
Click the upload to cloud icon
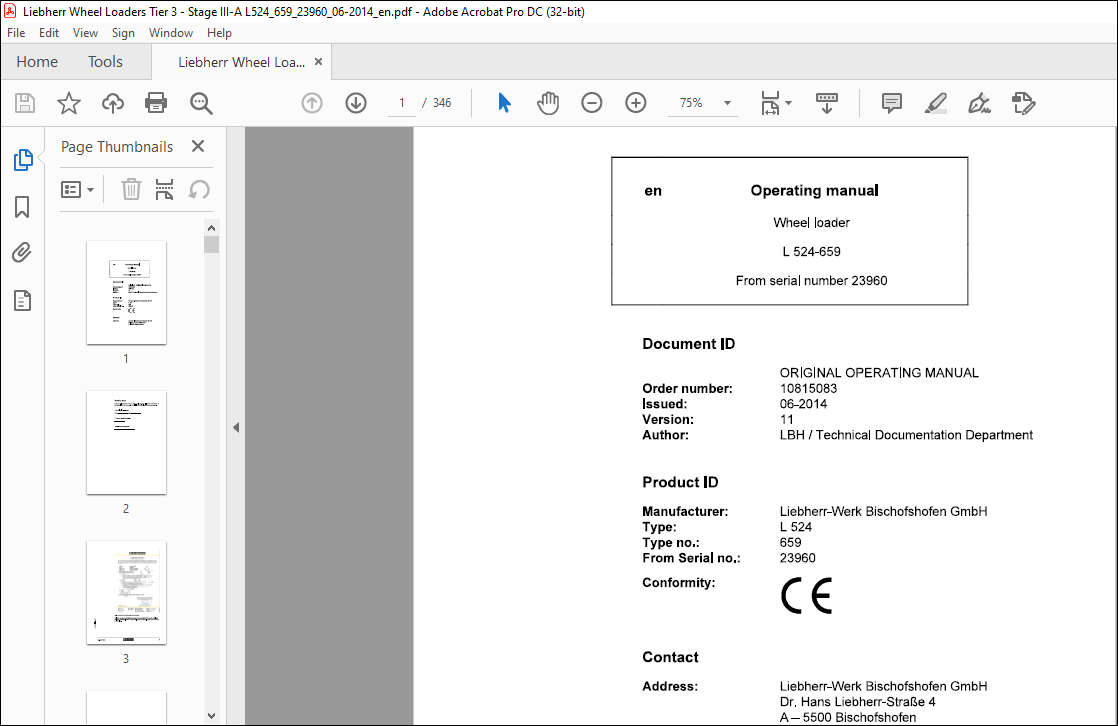coord(113,103)
